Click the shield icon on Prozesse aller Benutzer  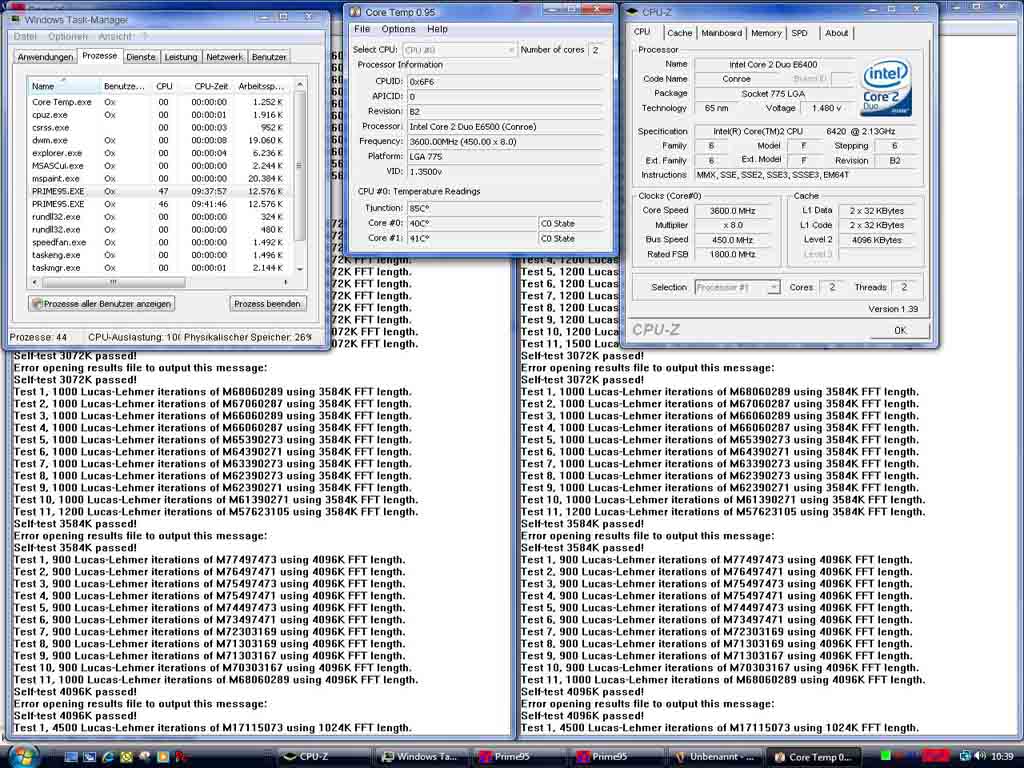click(37, 304)
